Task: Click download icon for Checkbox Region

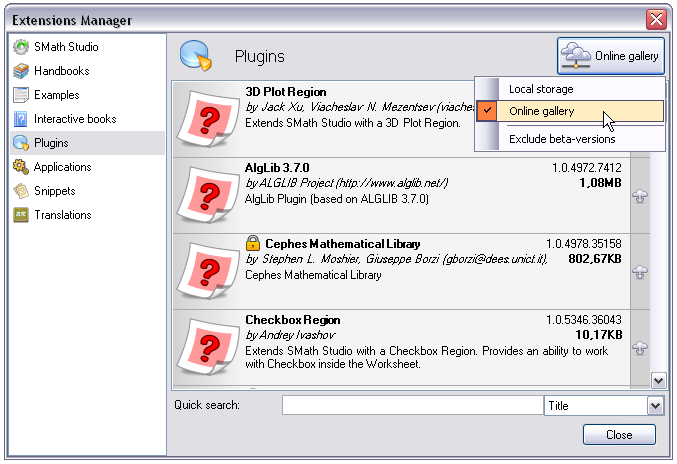Action: [640, 347]
